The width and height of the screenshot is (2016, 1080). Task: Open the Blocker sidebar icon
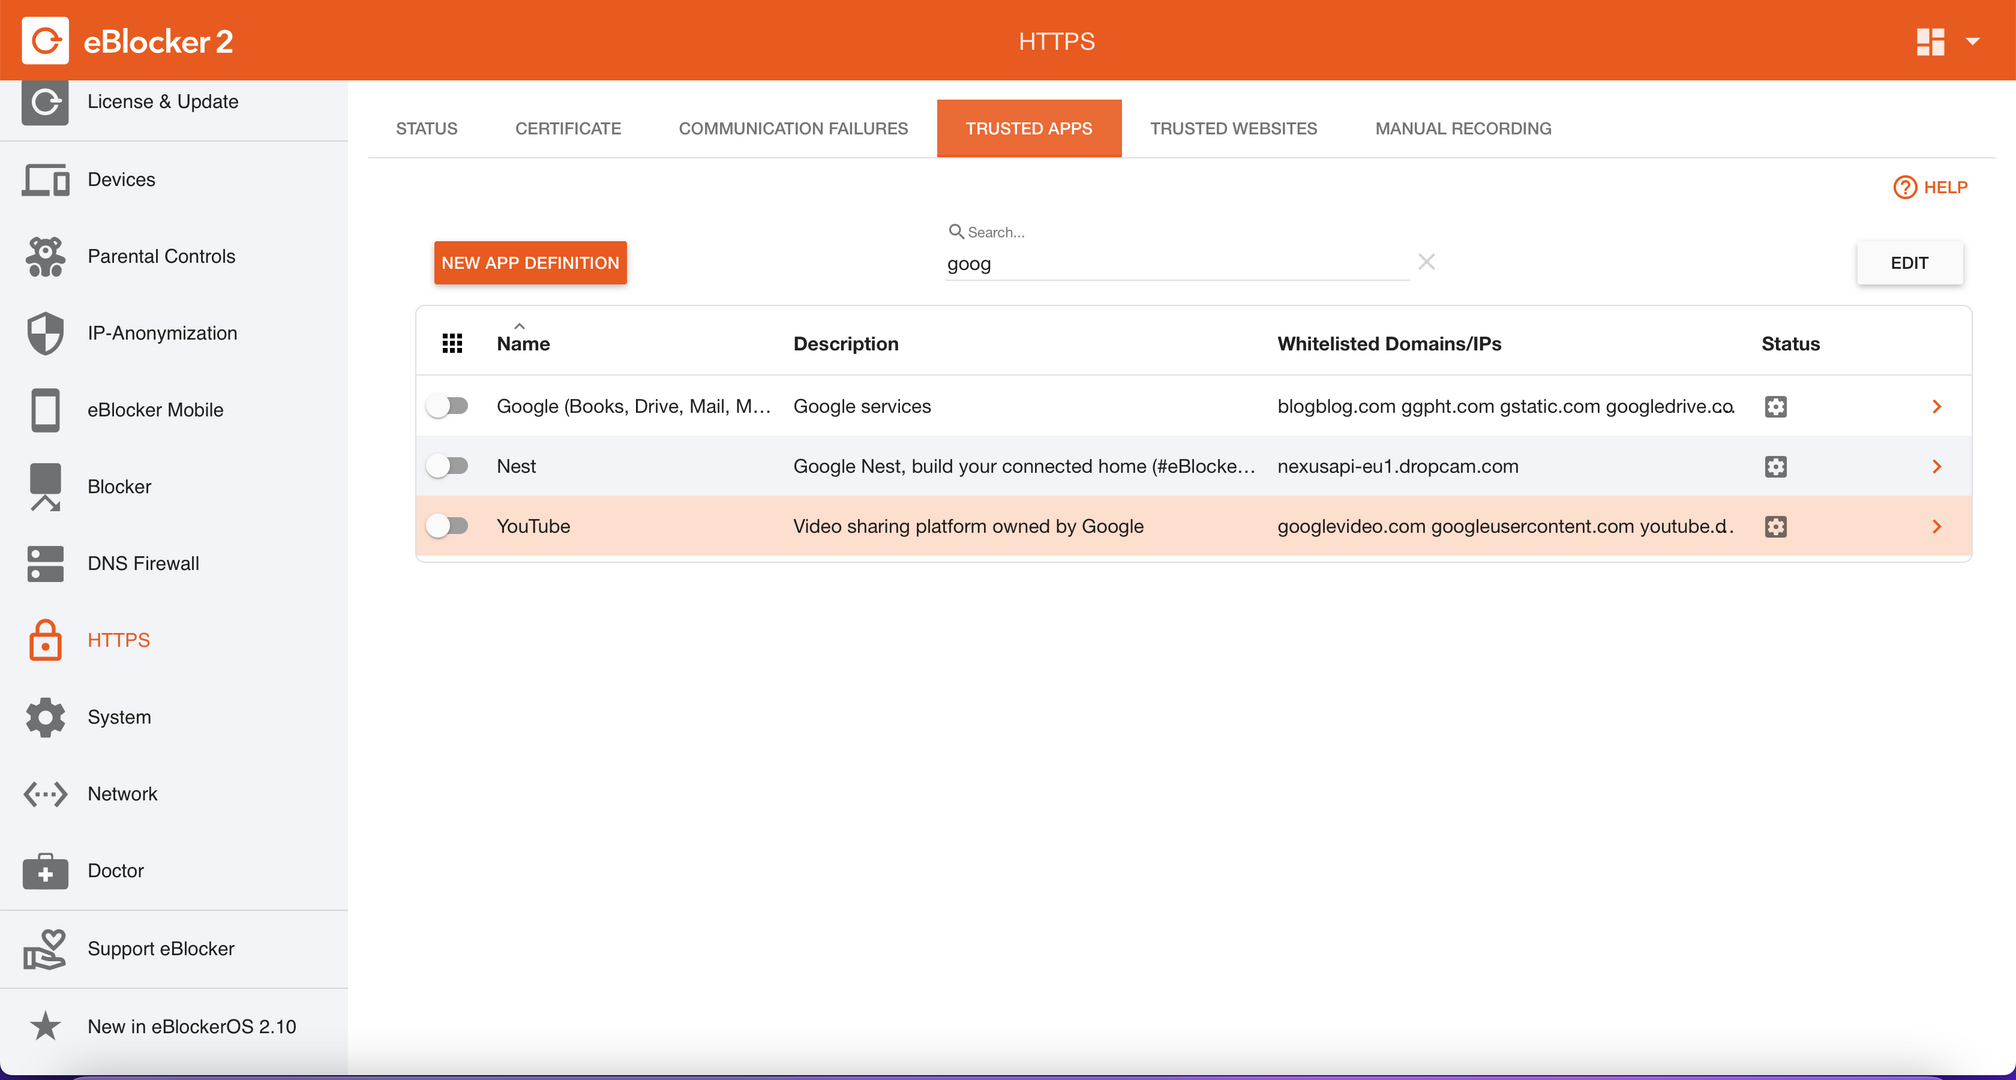pos(45,487)
